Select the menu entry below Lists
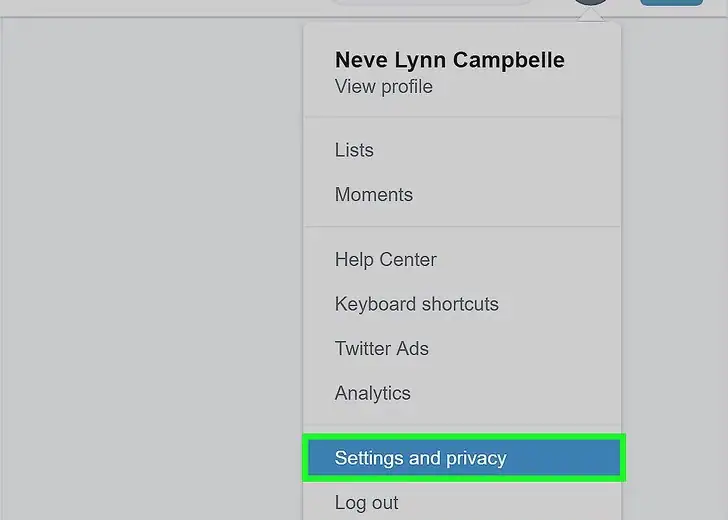Image resolution: width=728 pixels, height=520 pixels. coord(374,195)
